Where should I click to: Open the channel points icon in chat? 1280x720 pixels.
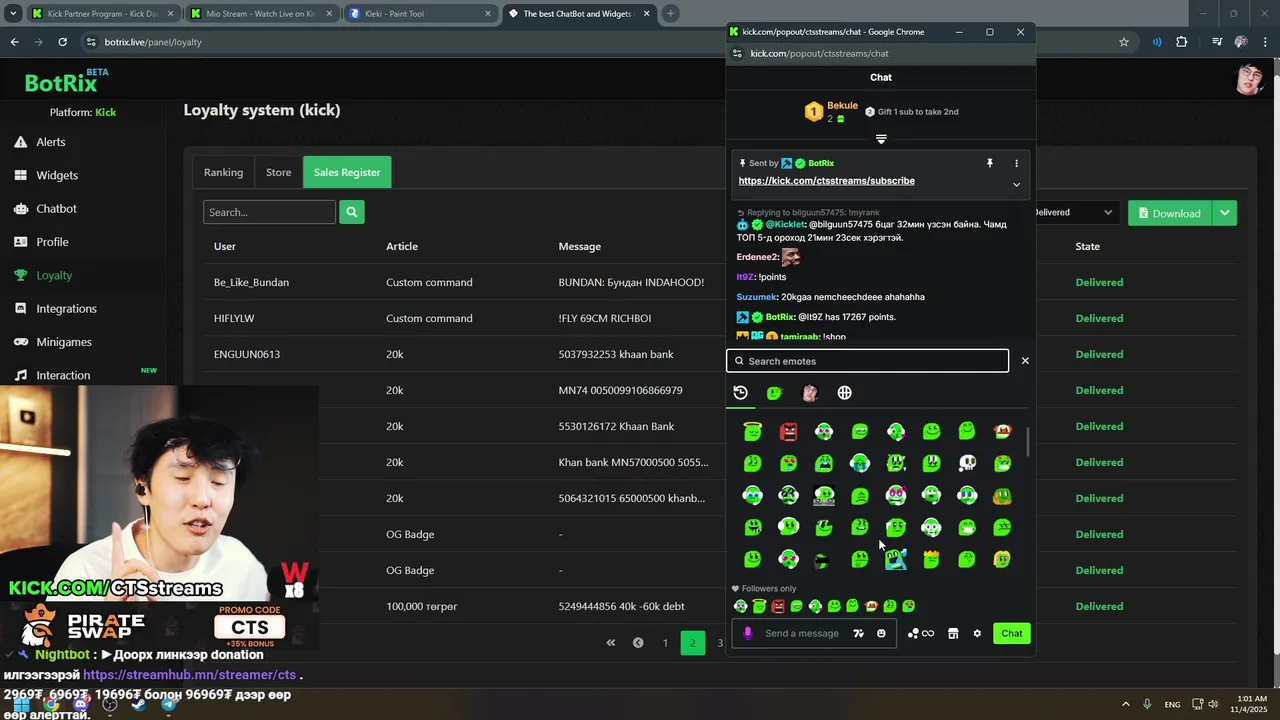[x=920, y=633]
